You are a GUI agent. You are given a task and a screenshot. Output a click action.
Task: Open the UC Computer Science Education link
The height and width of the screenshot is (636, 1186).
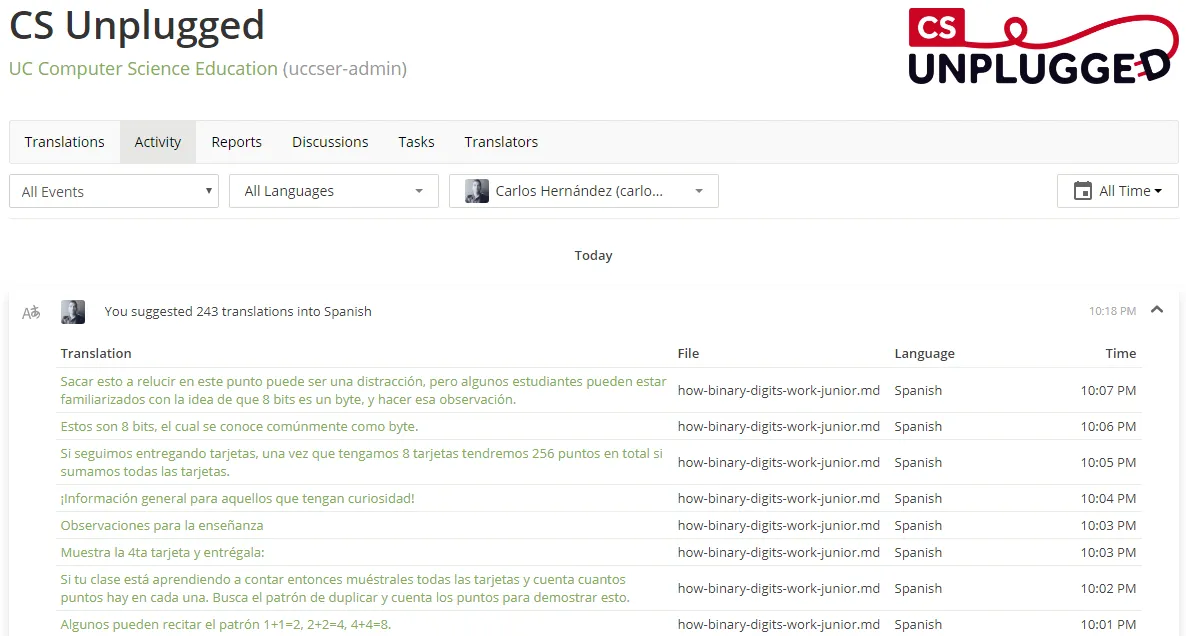click(x=143, y=68)
